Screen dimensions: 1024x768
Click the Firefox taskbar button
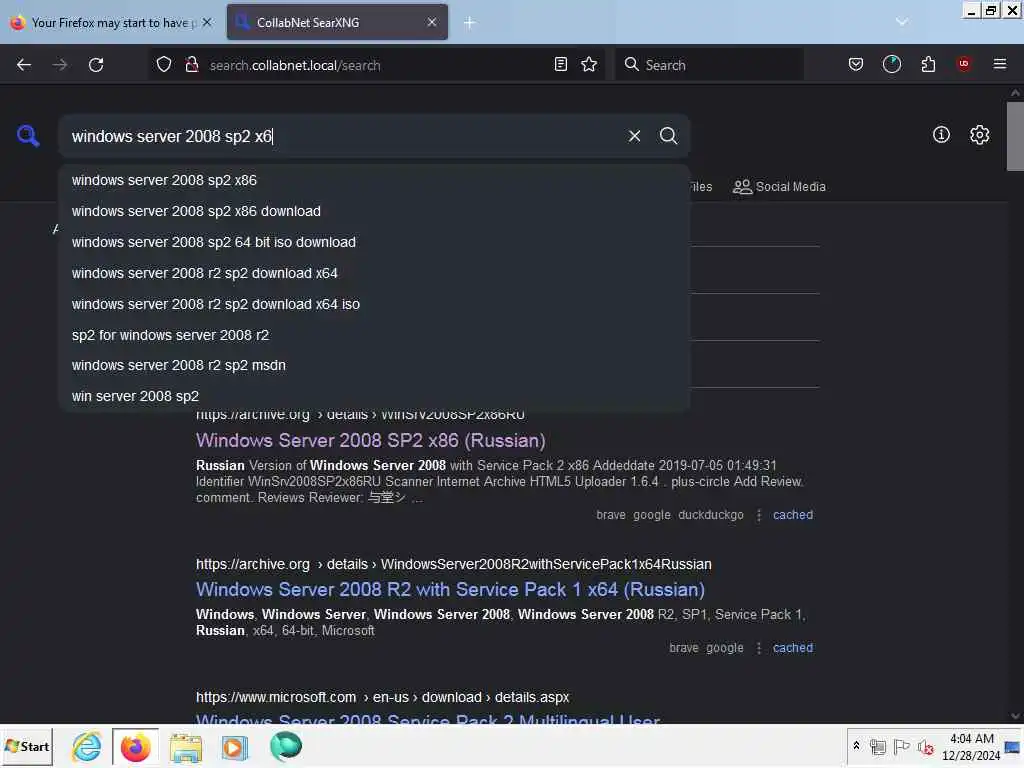tap(135, 746)
